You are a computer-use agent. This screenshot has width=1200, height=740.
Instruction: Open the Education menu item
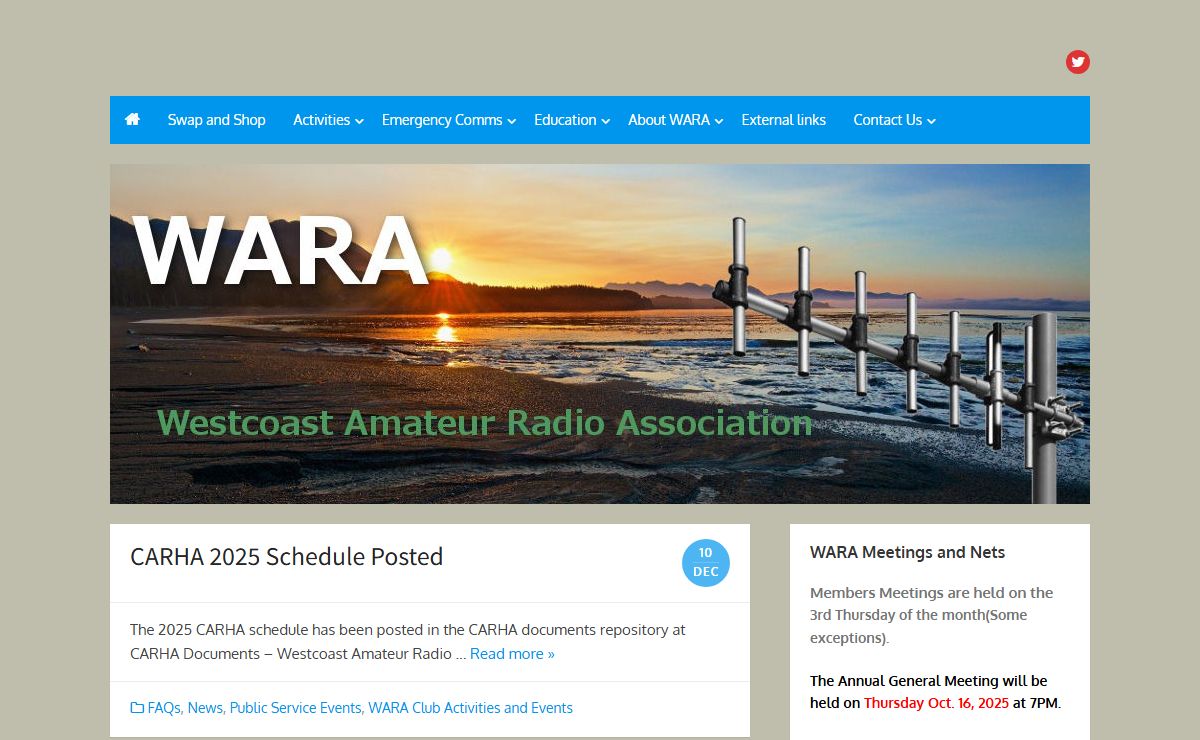click(x=565, y=120)
